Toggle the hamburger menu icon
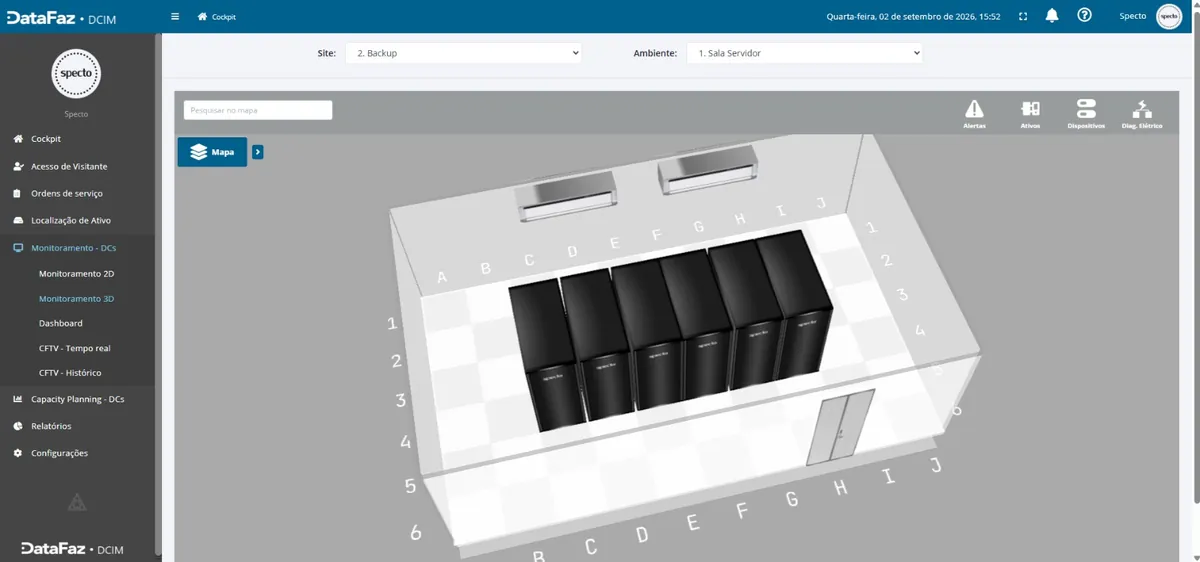1200x562 pixels. click(x=175, y=16)
